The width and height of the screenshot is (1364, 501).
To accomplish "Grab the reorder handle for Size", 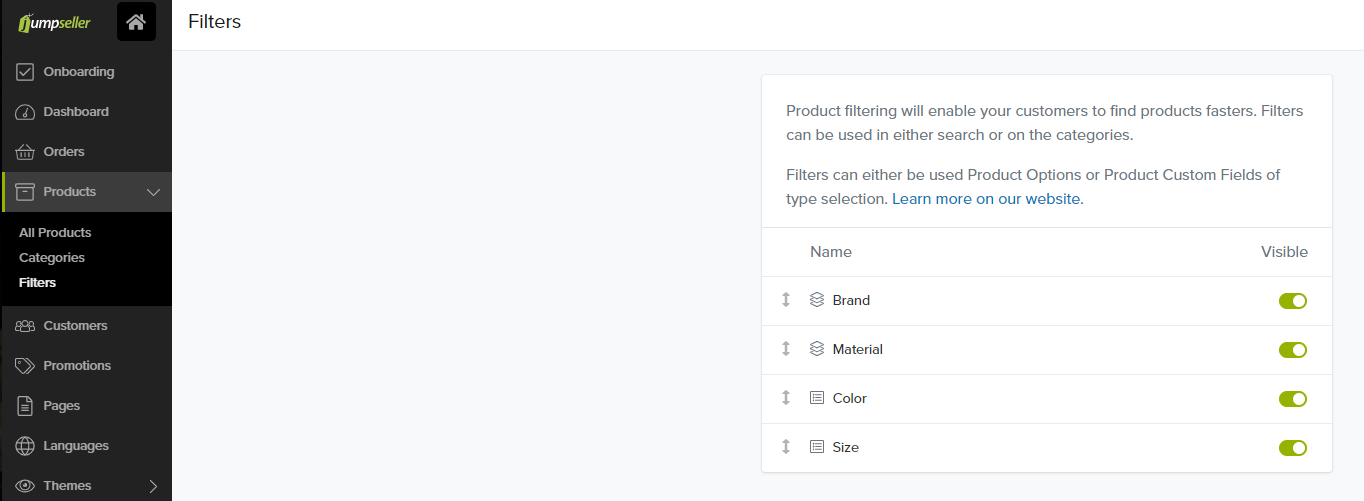I will click(x=786, y=447).
